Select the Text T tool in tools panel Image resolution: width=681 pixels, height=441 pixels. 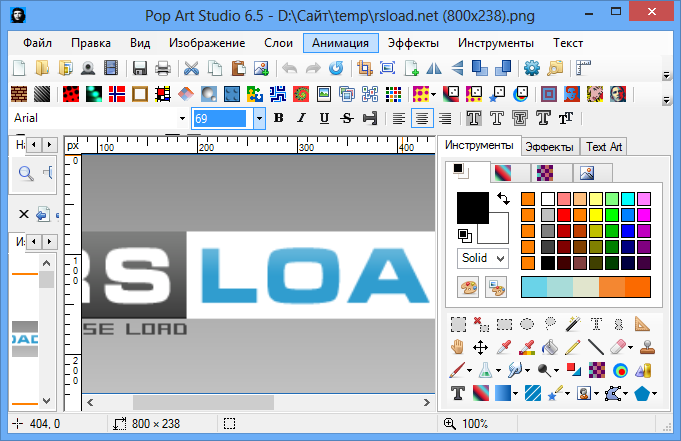point(457,393)
